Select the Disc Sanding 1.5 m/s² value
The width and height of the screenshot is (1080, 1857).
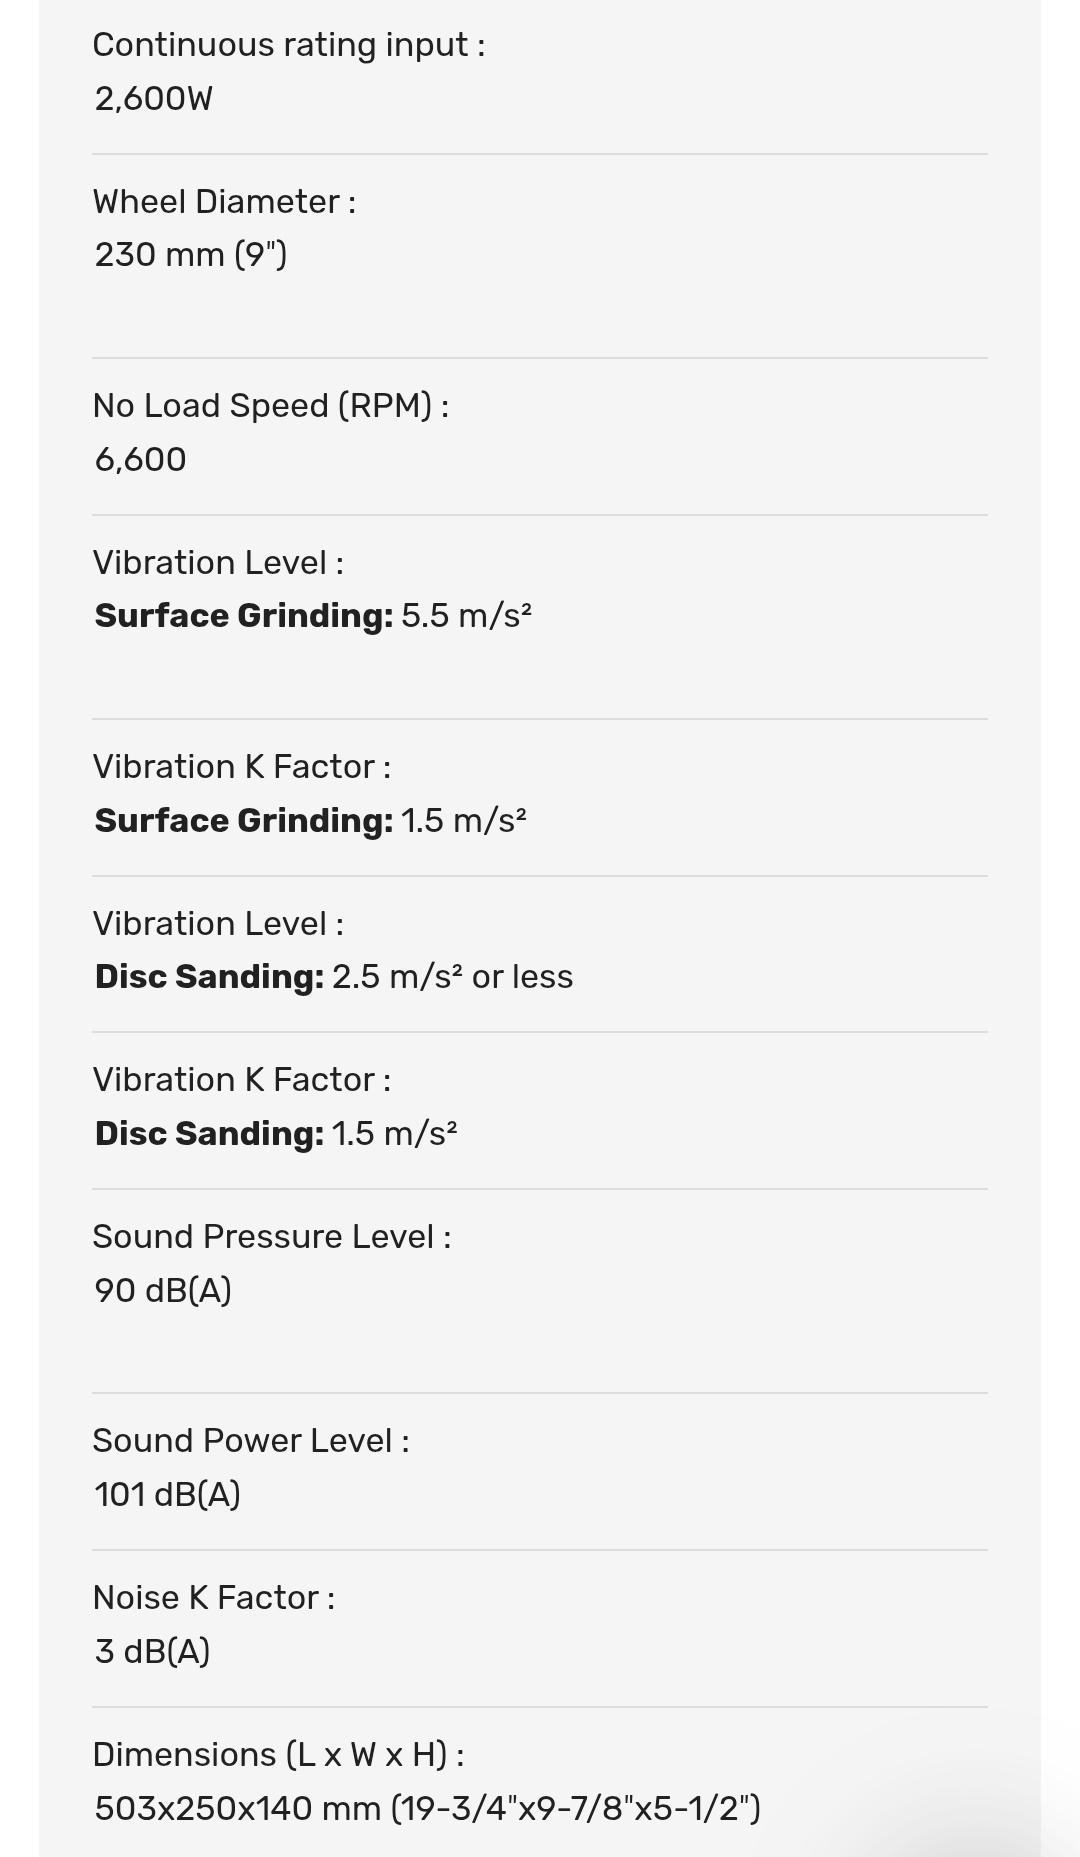[275, 1134]
